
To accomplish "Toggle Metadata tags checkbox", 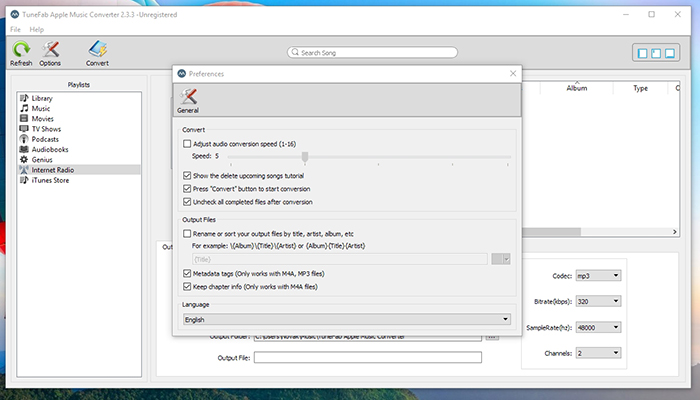I will tap(187, 273).
